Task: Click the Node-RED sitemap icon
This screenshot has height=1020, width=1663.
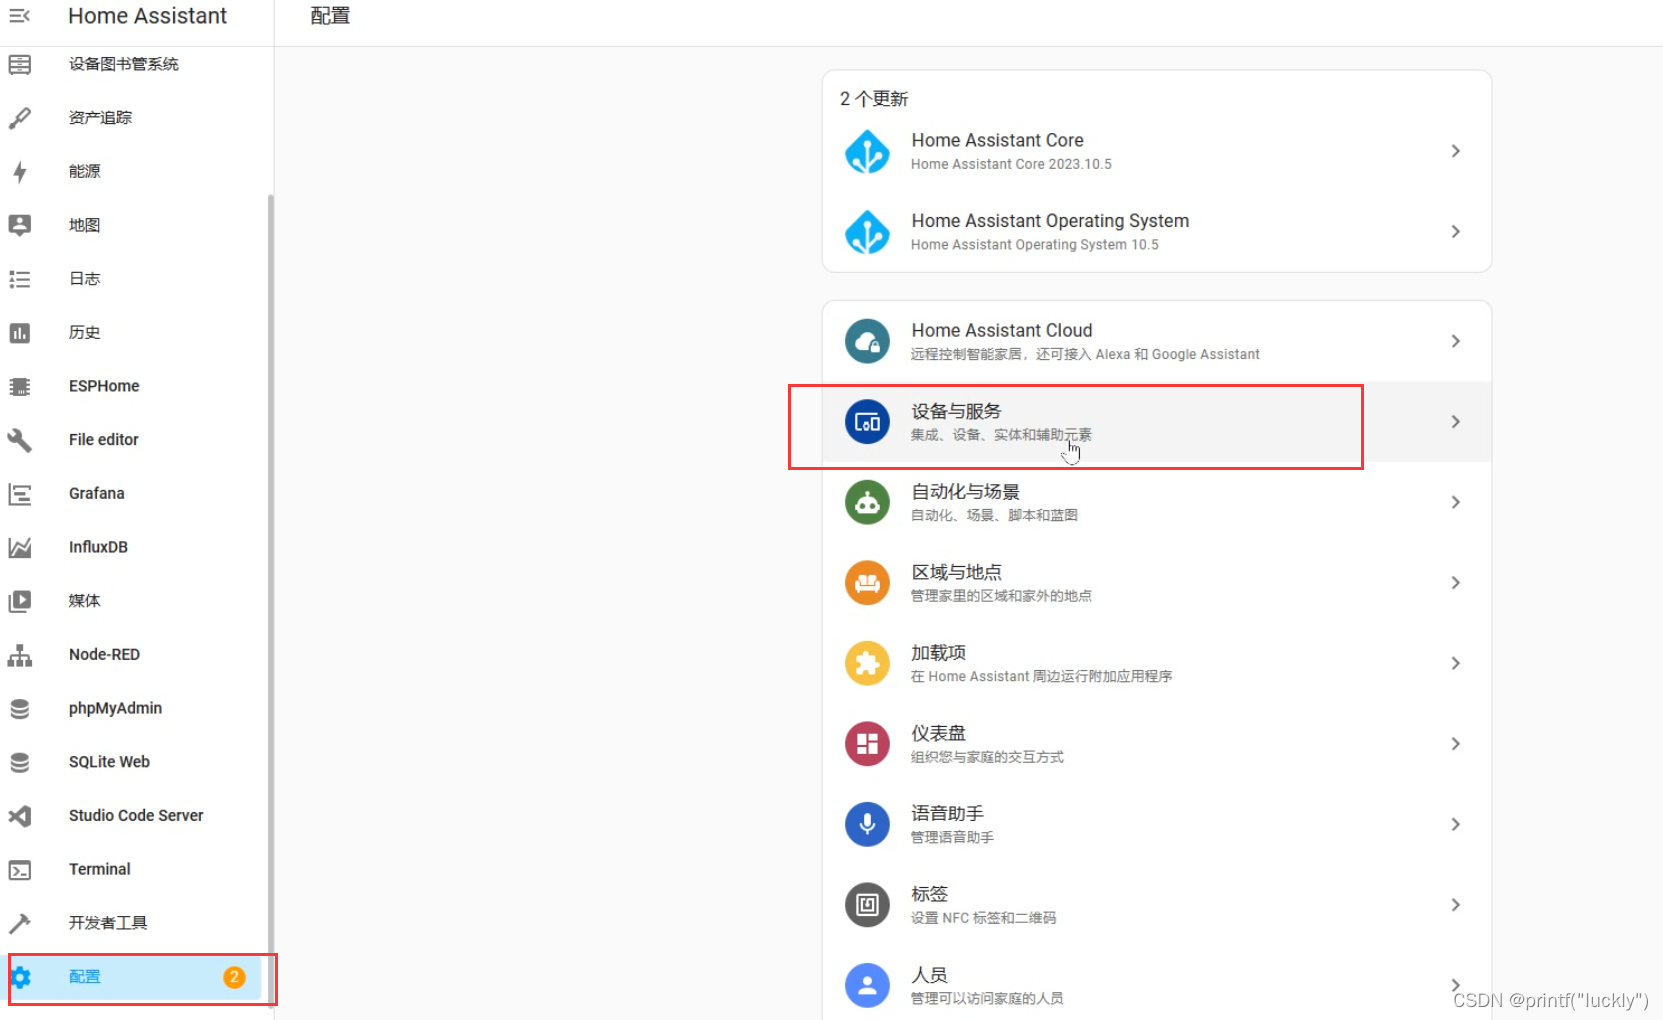Action: pyautogui.click(x=20, y=655)
